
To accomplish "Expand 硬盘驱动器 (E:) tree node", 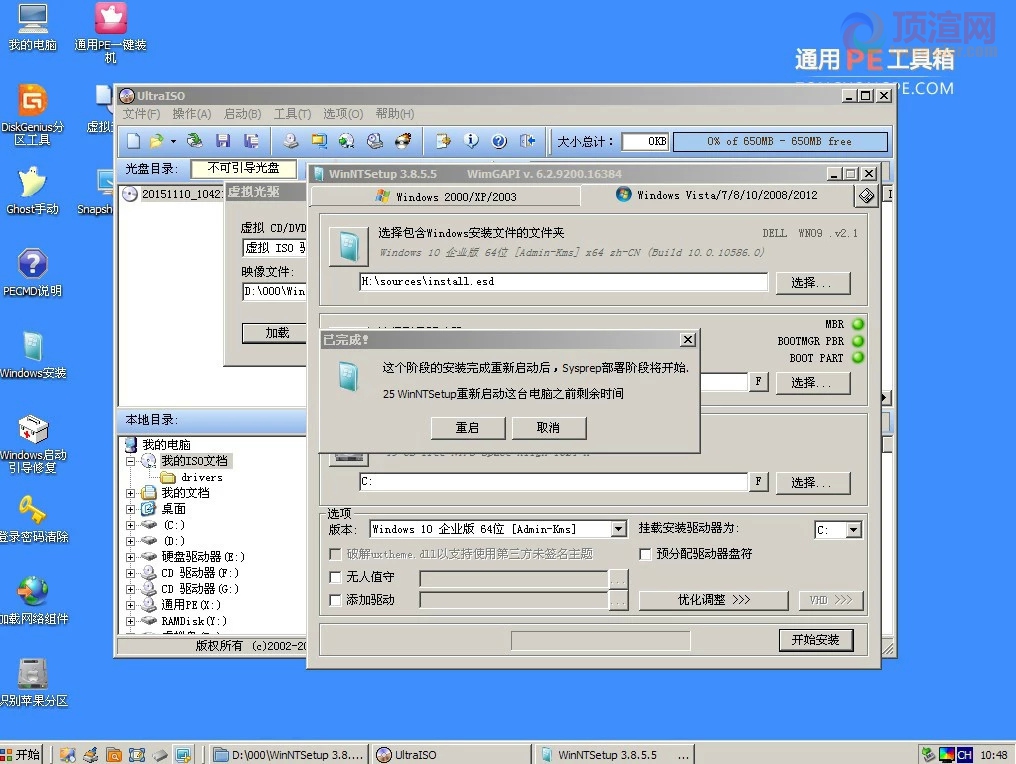I will (130, 557).
